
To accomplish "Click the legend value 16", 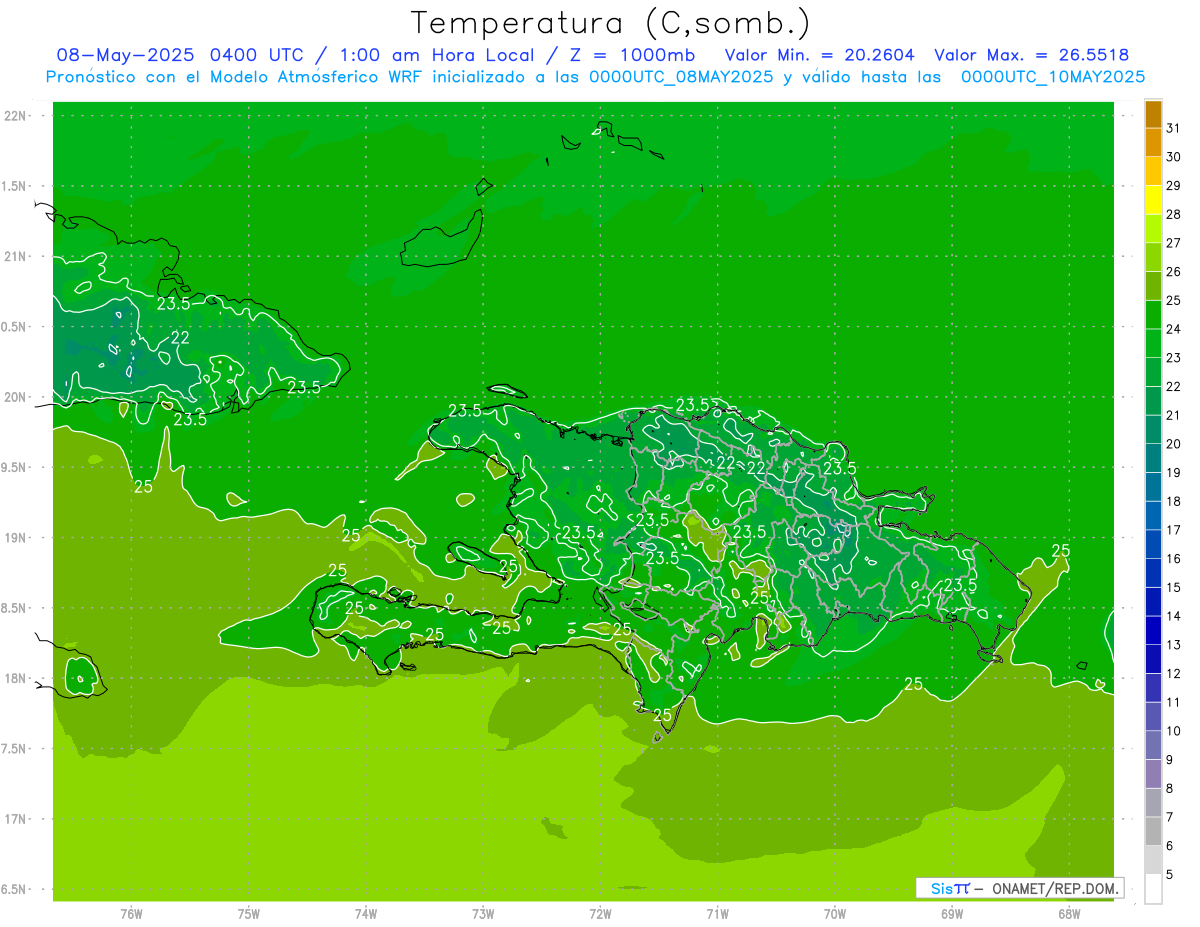I will [x=1173, y=558].
